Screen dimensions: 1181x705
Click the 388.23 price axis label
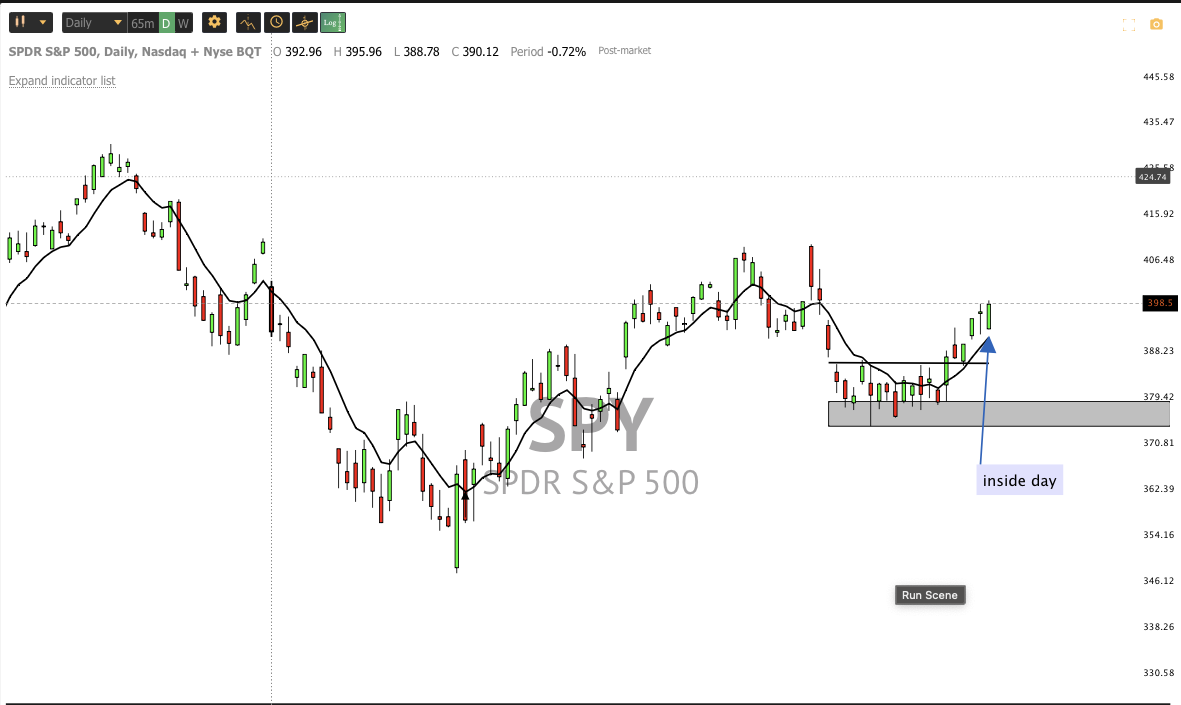(x=1158, y=351)
